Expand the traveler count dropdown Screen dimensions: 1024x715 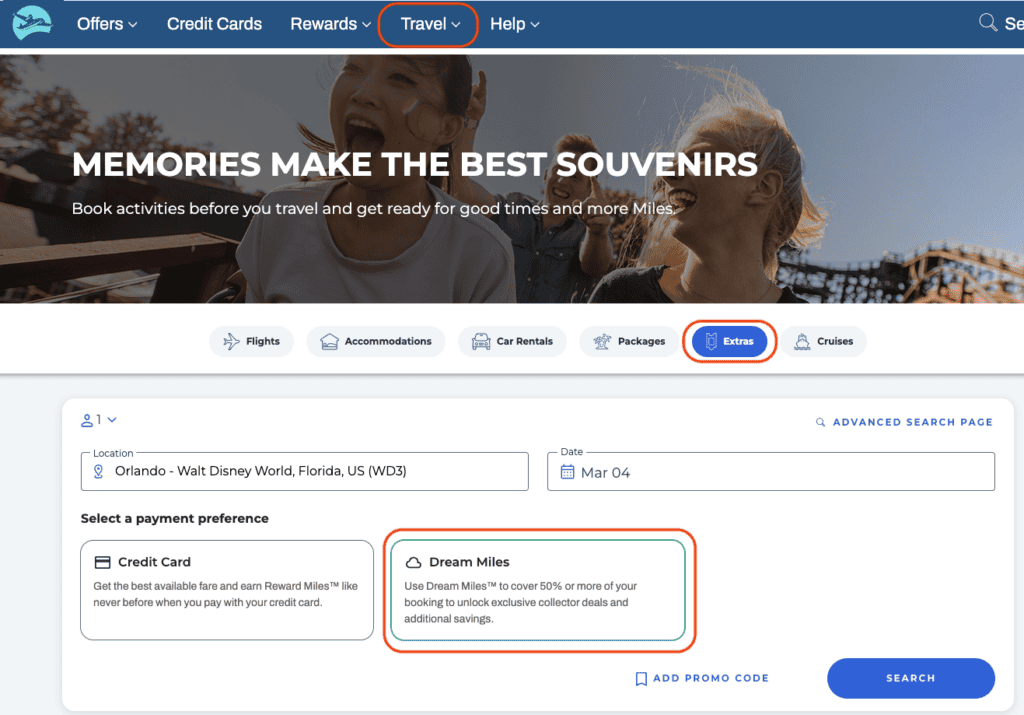click(99, 420)
